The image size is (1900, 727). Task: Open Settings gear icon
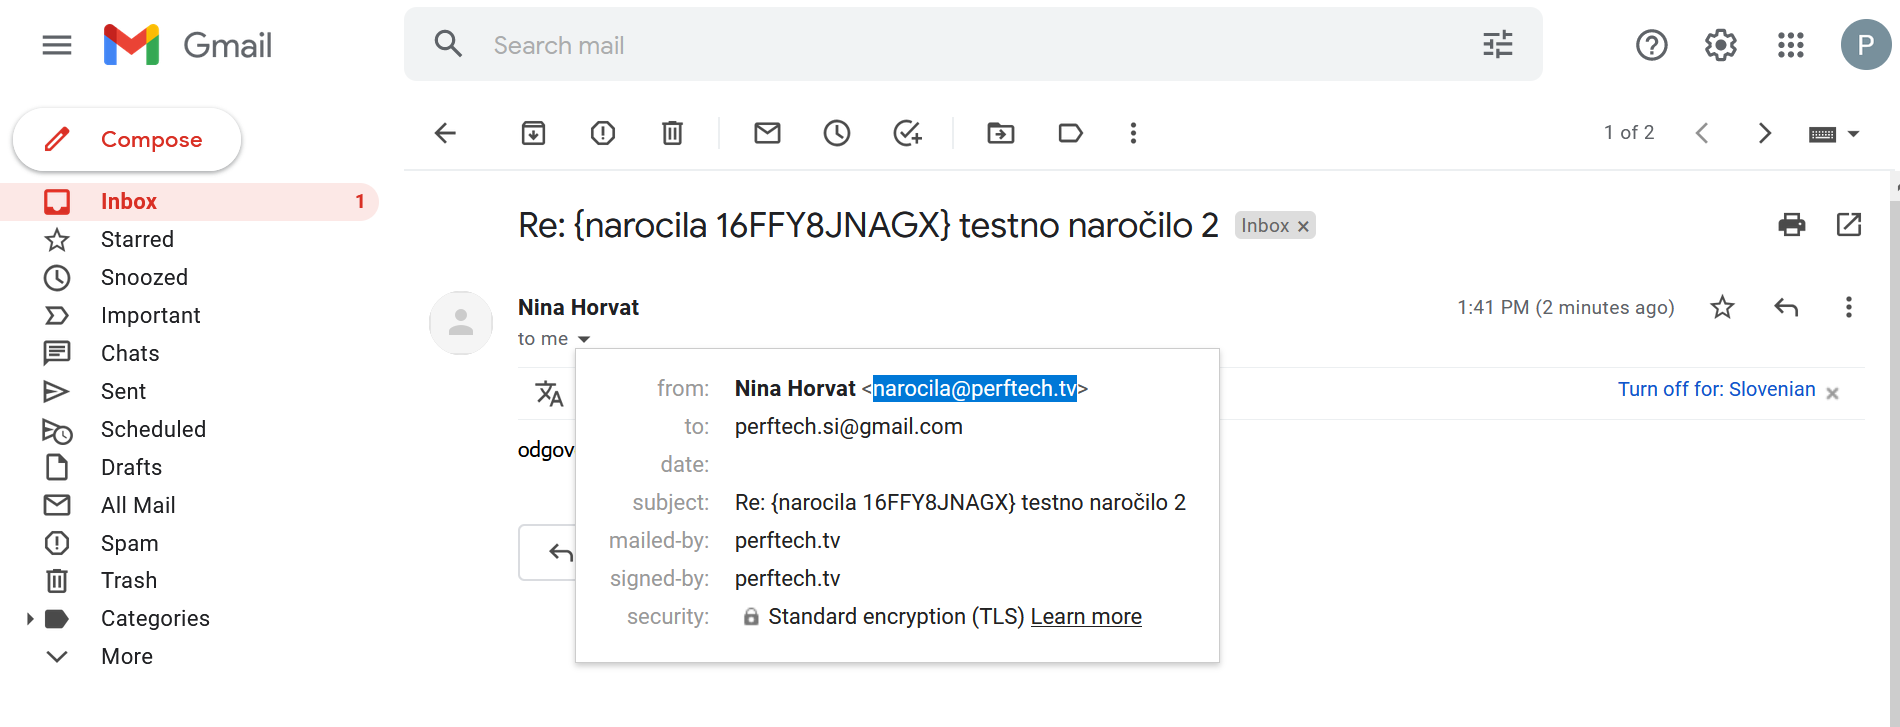[x=1720, y=45]
